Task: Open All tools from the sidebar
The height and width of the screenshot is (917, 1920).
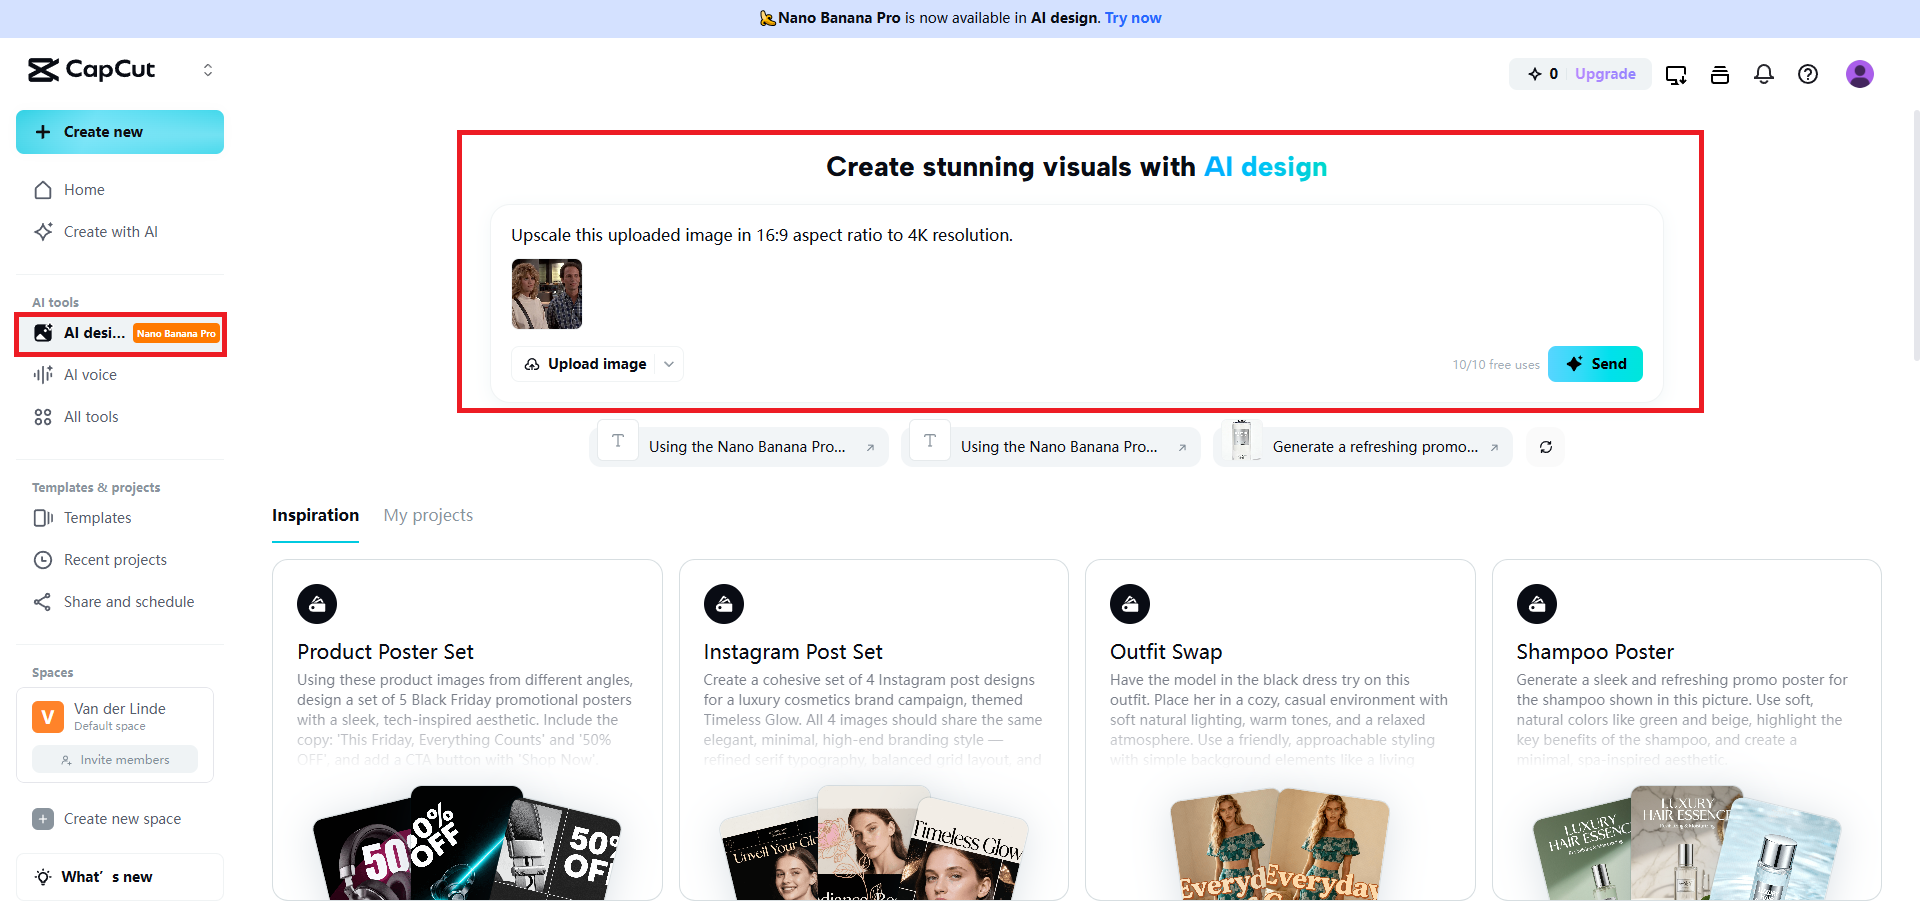Action: [91, 417]
